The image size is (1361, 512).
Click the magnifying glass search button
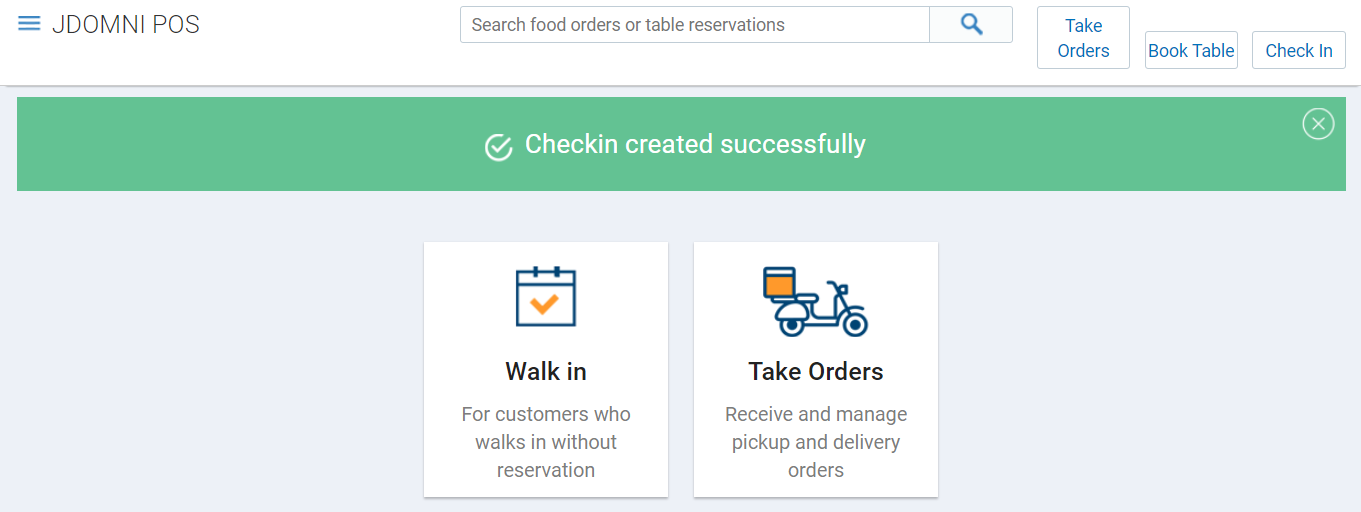[x=971, y=25]
